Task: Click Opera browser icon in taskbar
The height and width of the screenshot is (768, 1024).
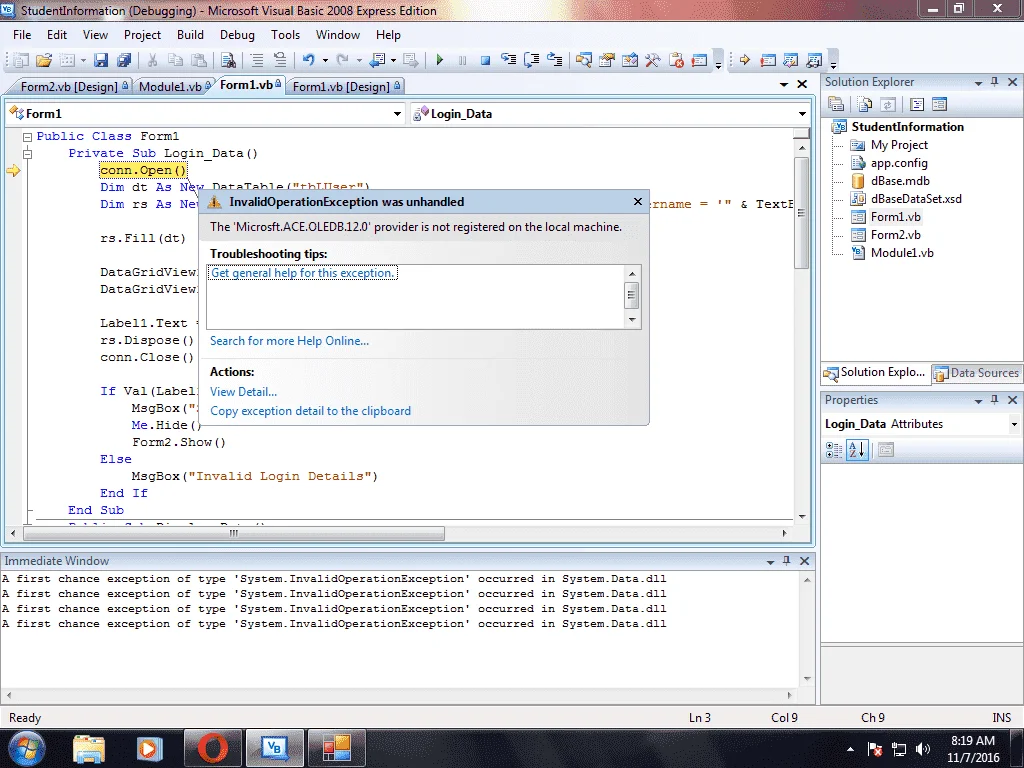Action: pyautogui.click(x=213, y=748)
